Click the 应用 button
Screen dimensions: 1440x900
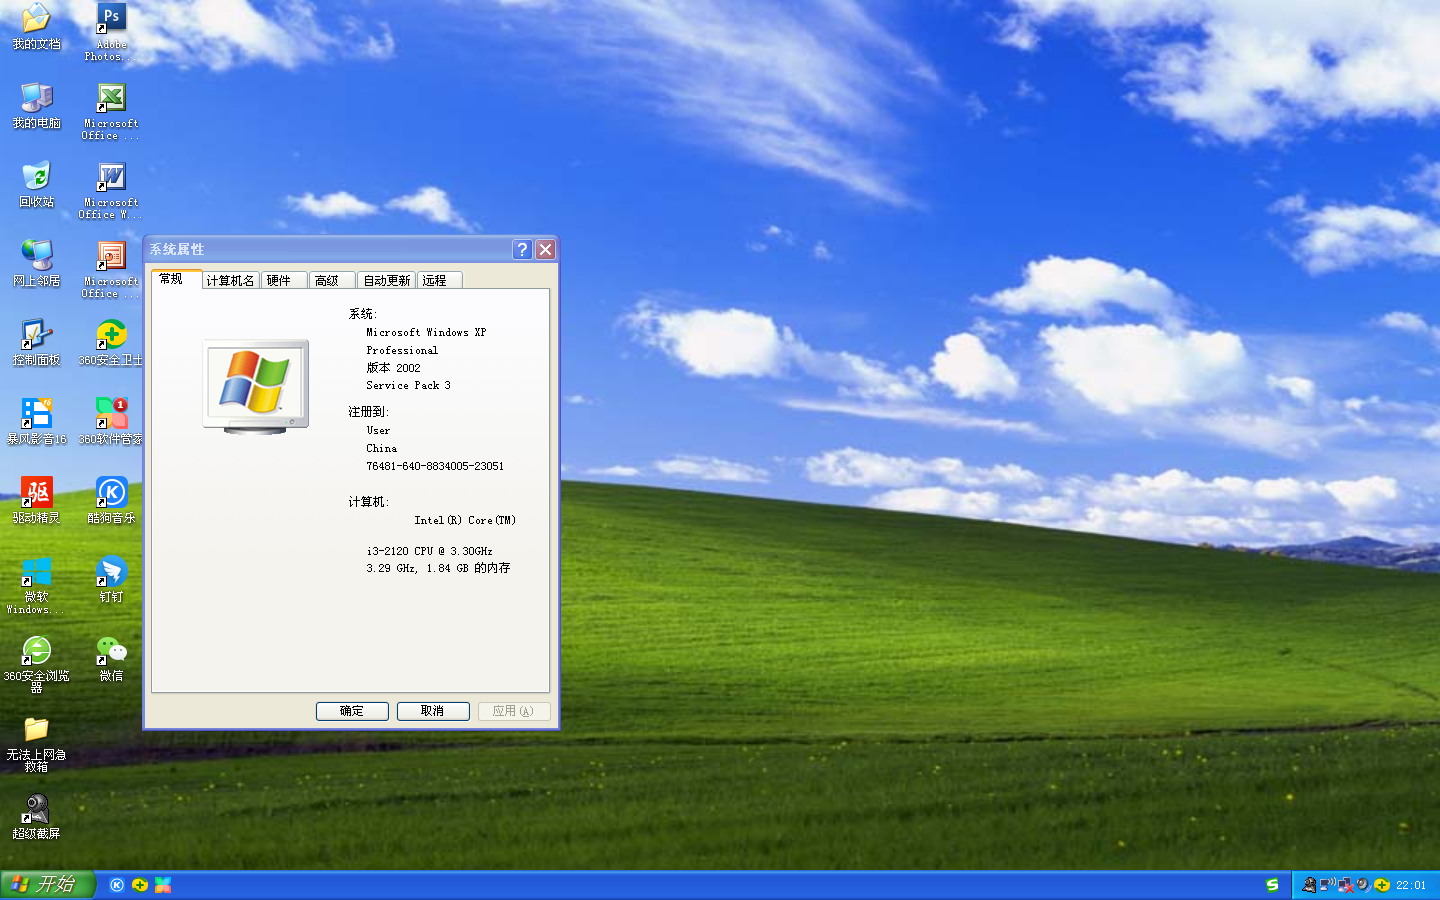click(x=514, y=711)
